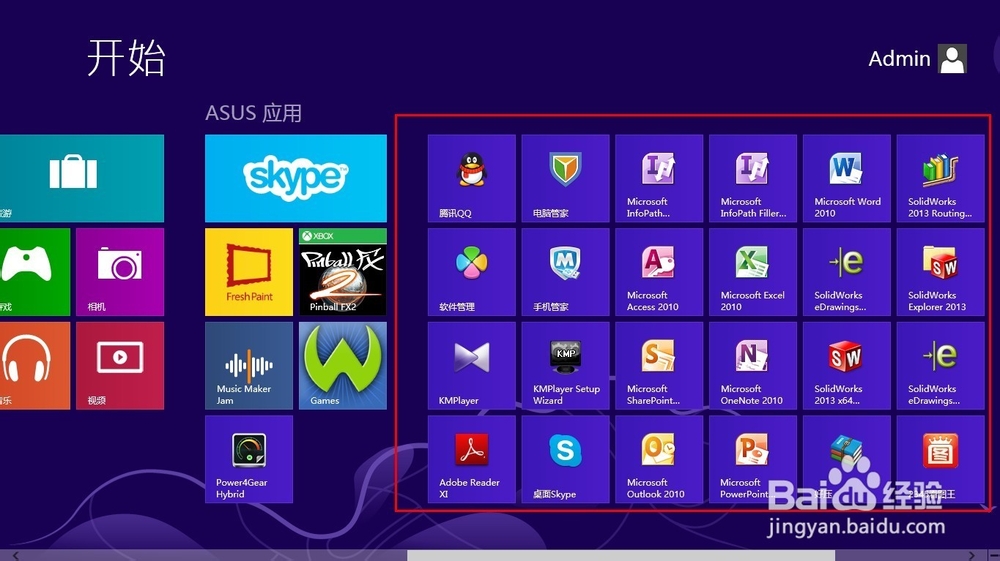Open 软件管理 colorful clover tile
The width and height of the screenshot is (1000, 561).
coord(471,272)
